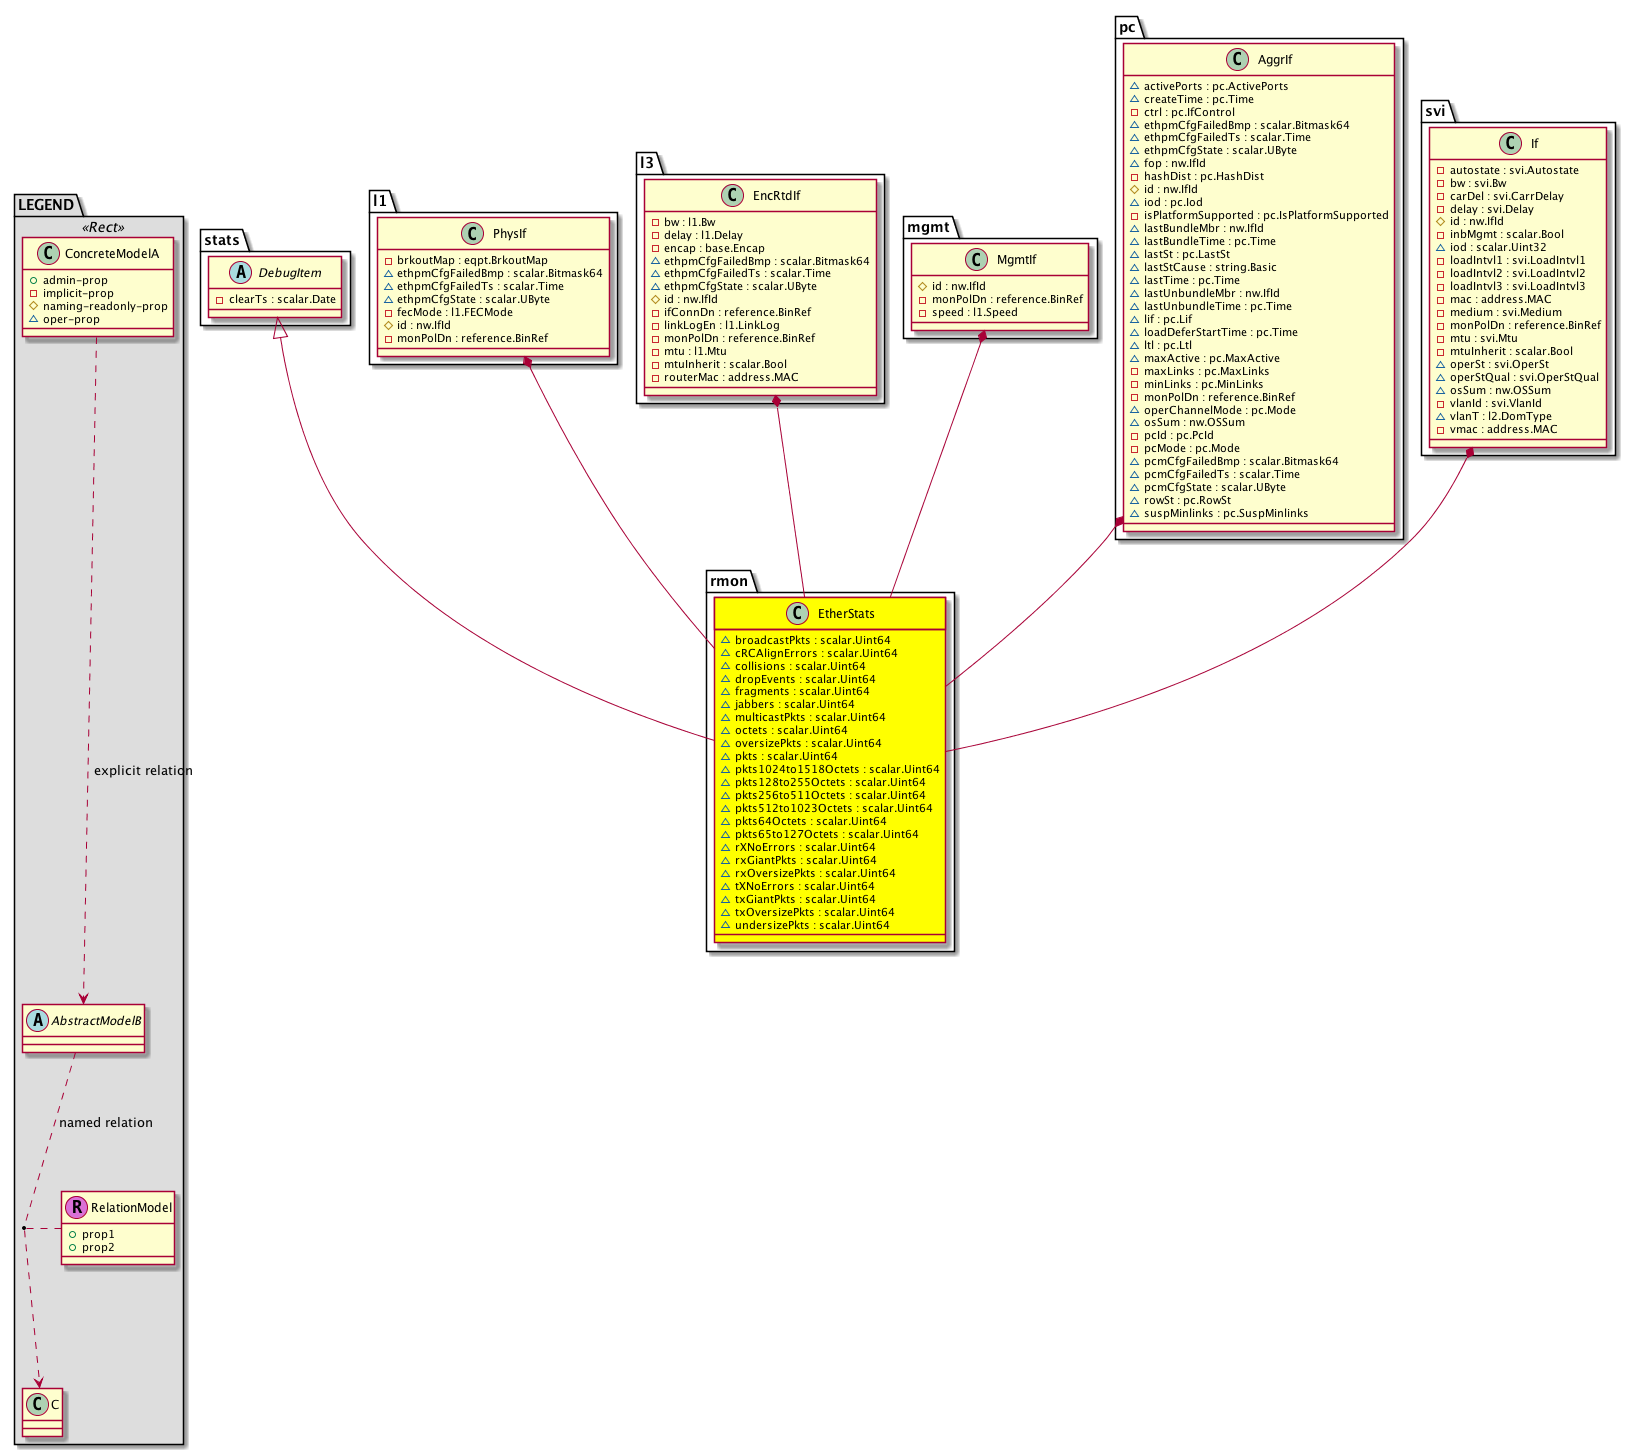Click the pink R icon of RelationModel
Viewport: 1636px width, 1455px height.
tap(77, 1208)
